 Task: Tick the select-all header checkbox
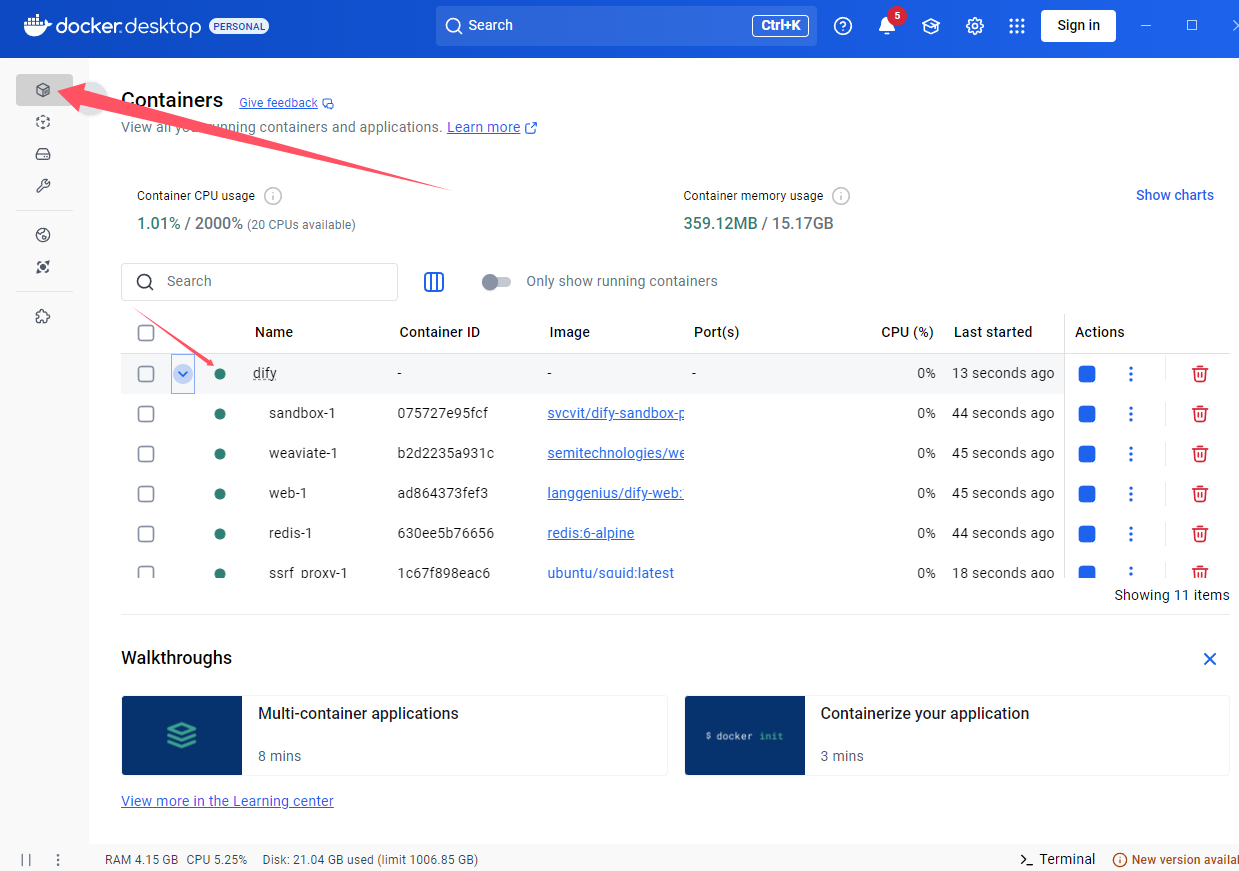[146, 333]
